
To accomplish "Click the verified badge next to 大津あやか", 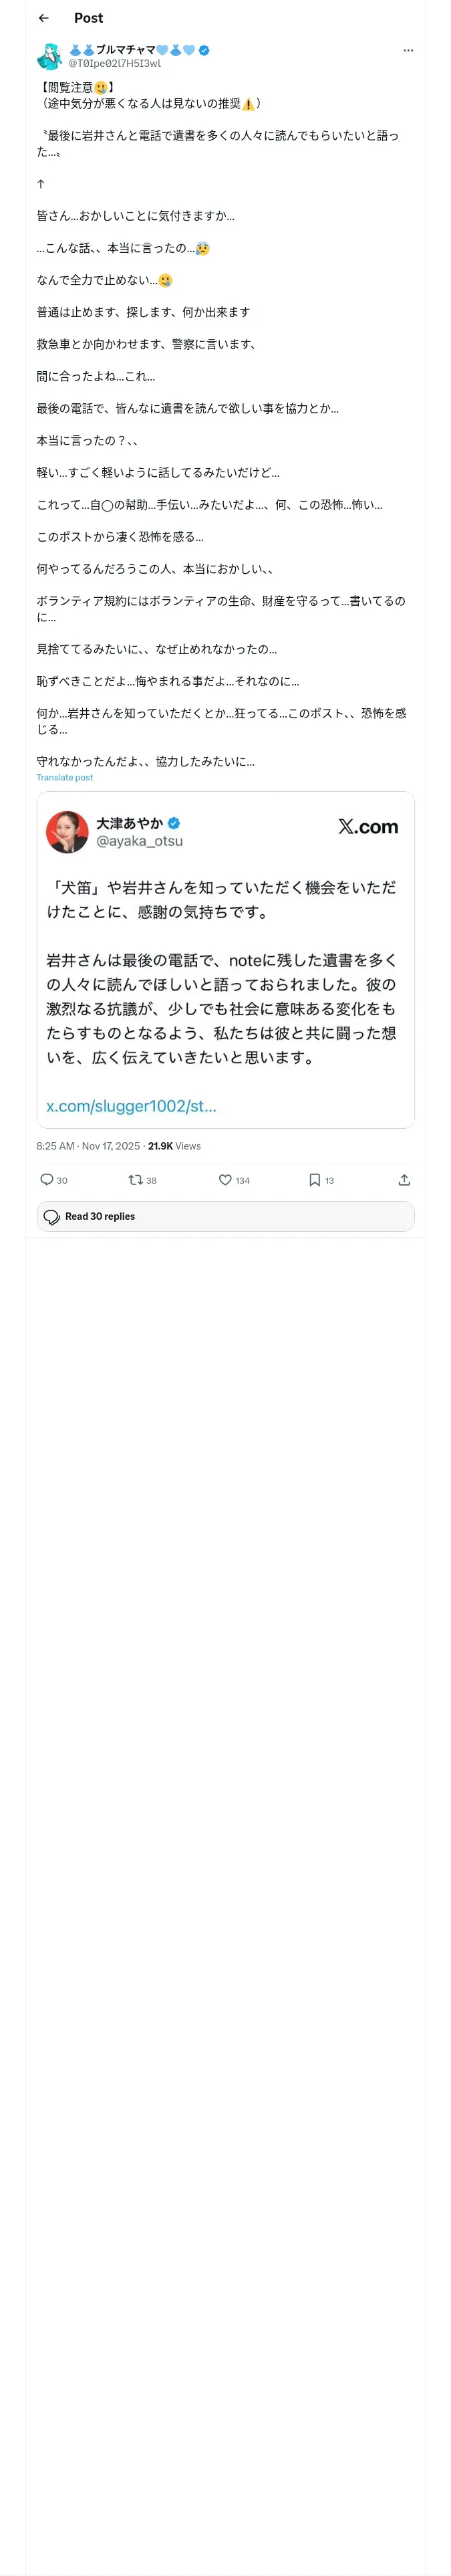I will click(174, 823).
